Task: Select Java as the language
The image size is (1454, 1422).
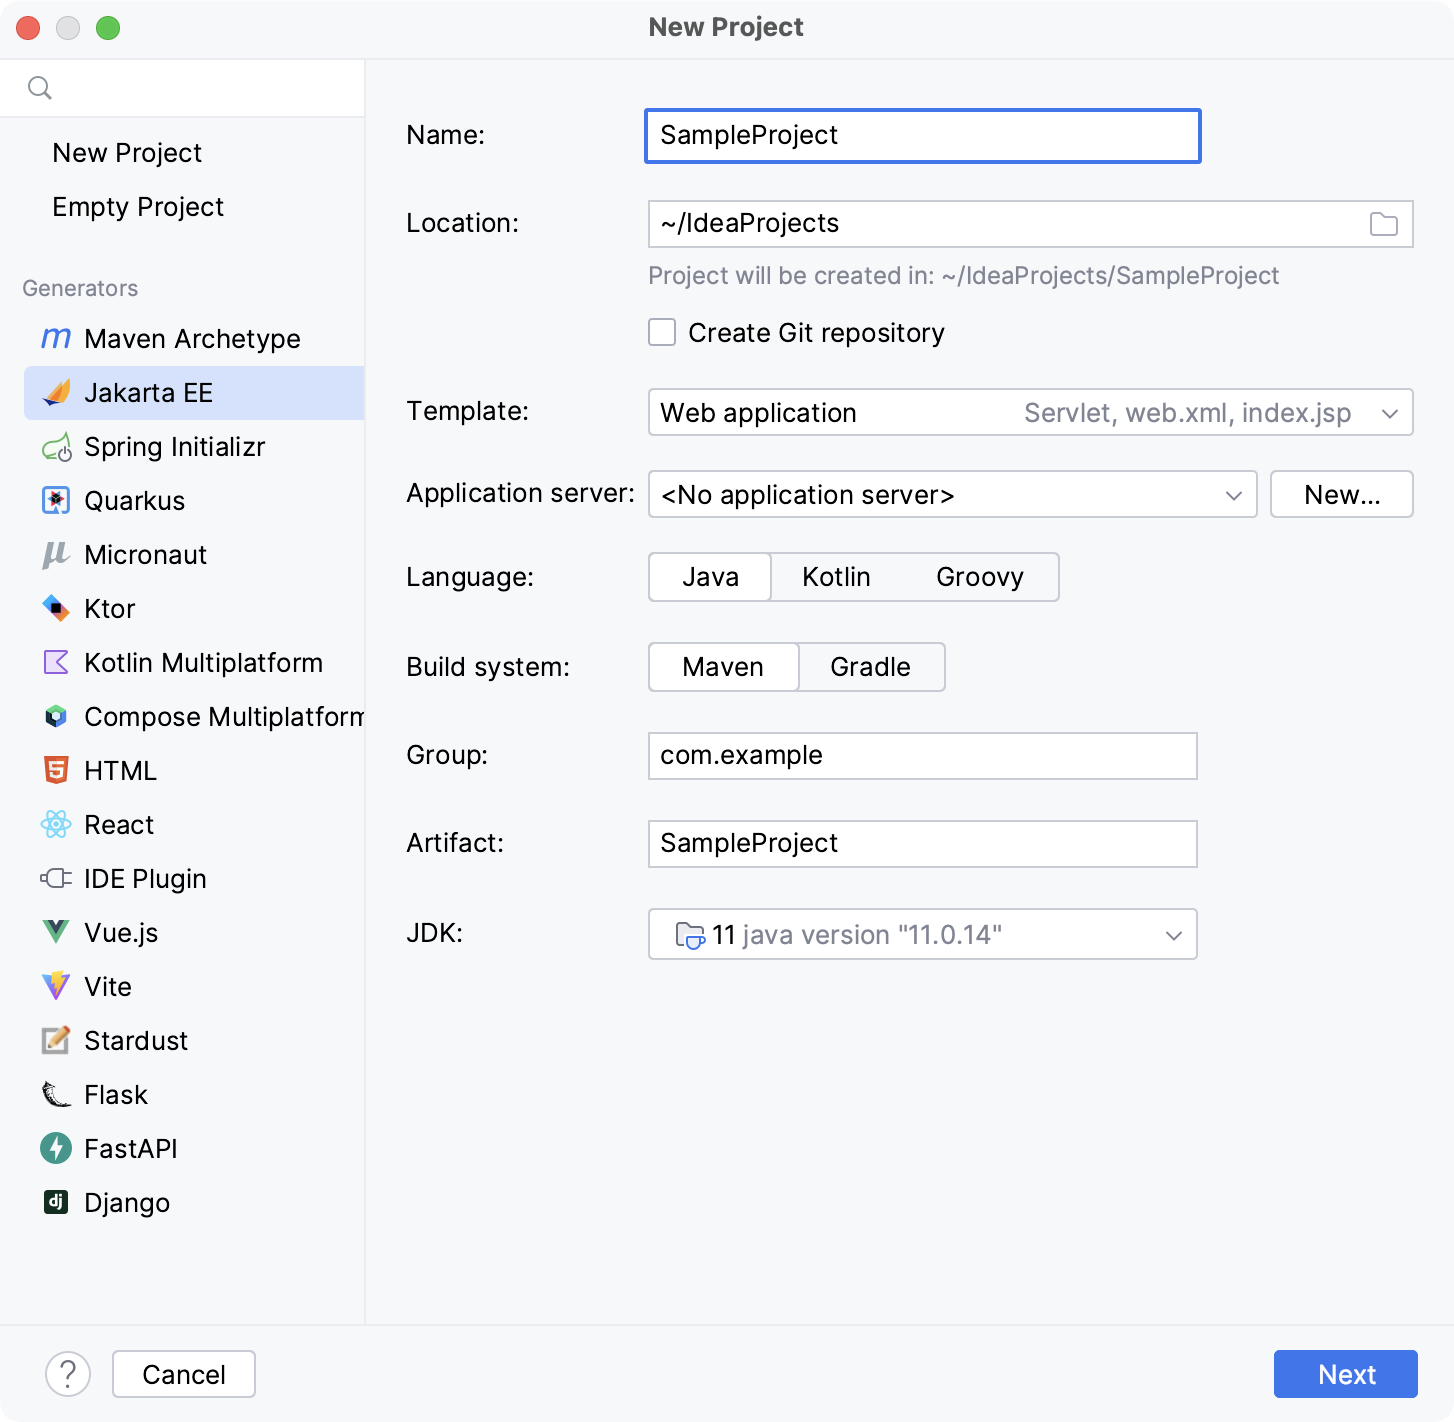Action: 710,577
